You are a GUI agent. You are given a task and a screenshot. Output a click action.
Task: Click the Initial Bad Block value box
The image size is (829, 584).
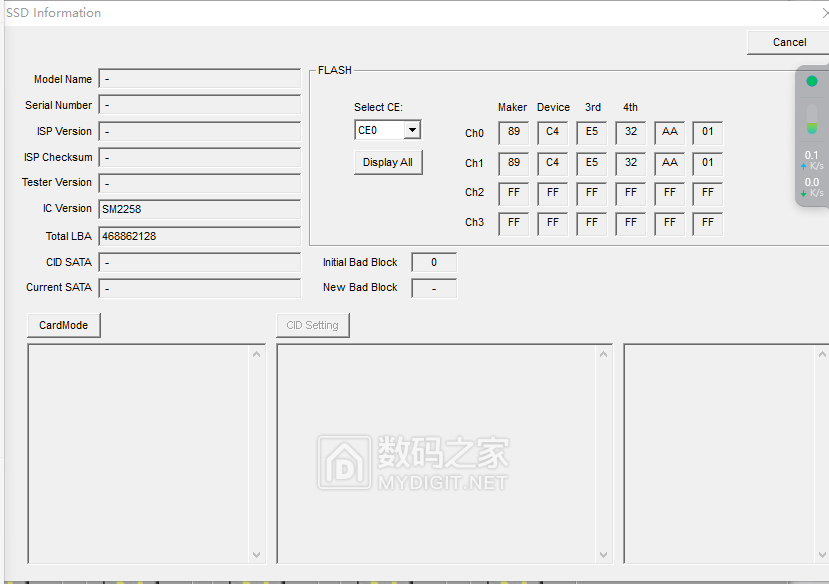click(434, 262)
